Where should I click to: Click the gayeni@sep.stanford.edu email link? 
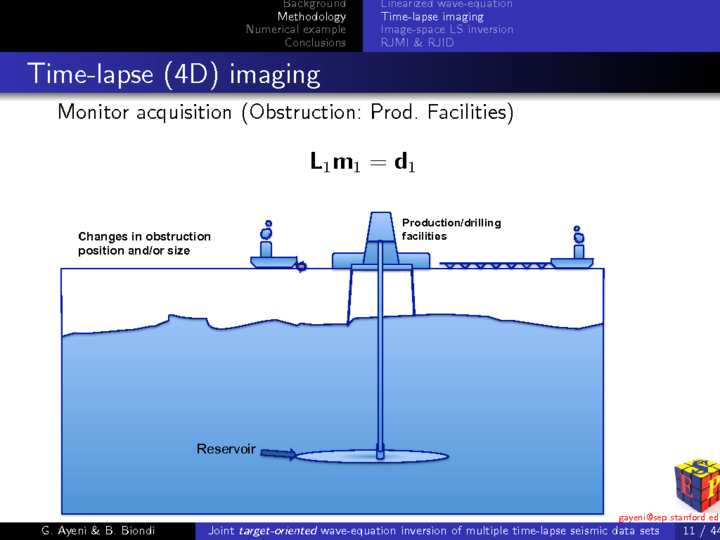[x=668, y=517]
